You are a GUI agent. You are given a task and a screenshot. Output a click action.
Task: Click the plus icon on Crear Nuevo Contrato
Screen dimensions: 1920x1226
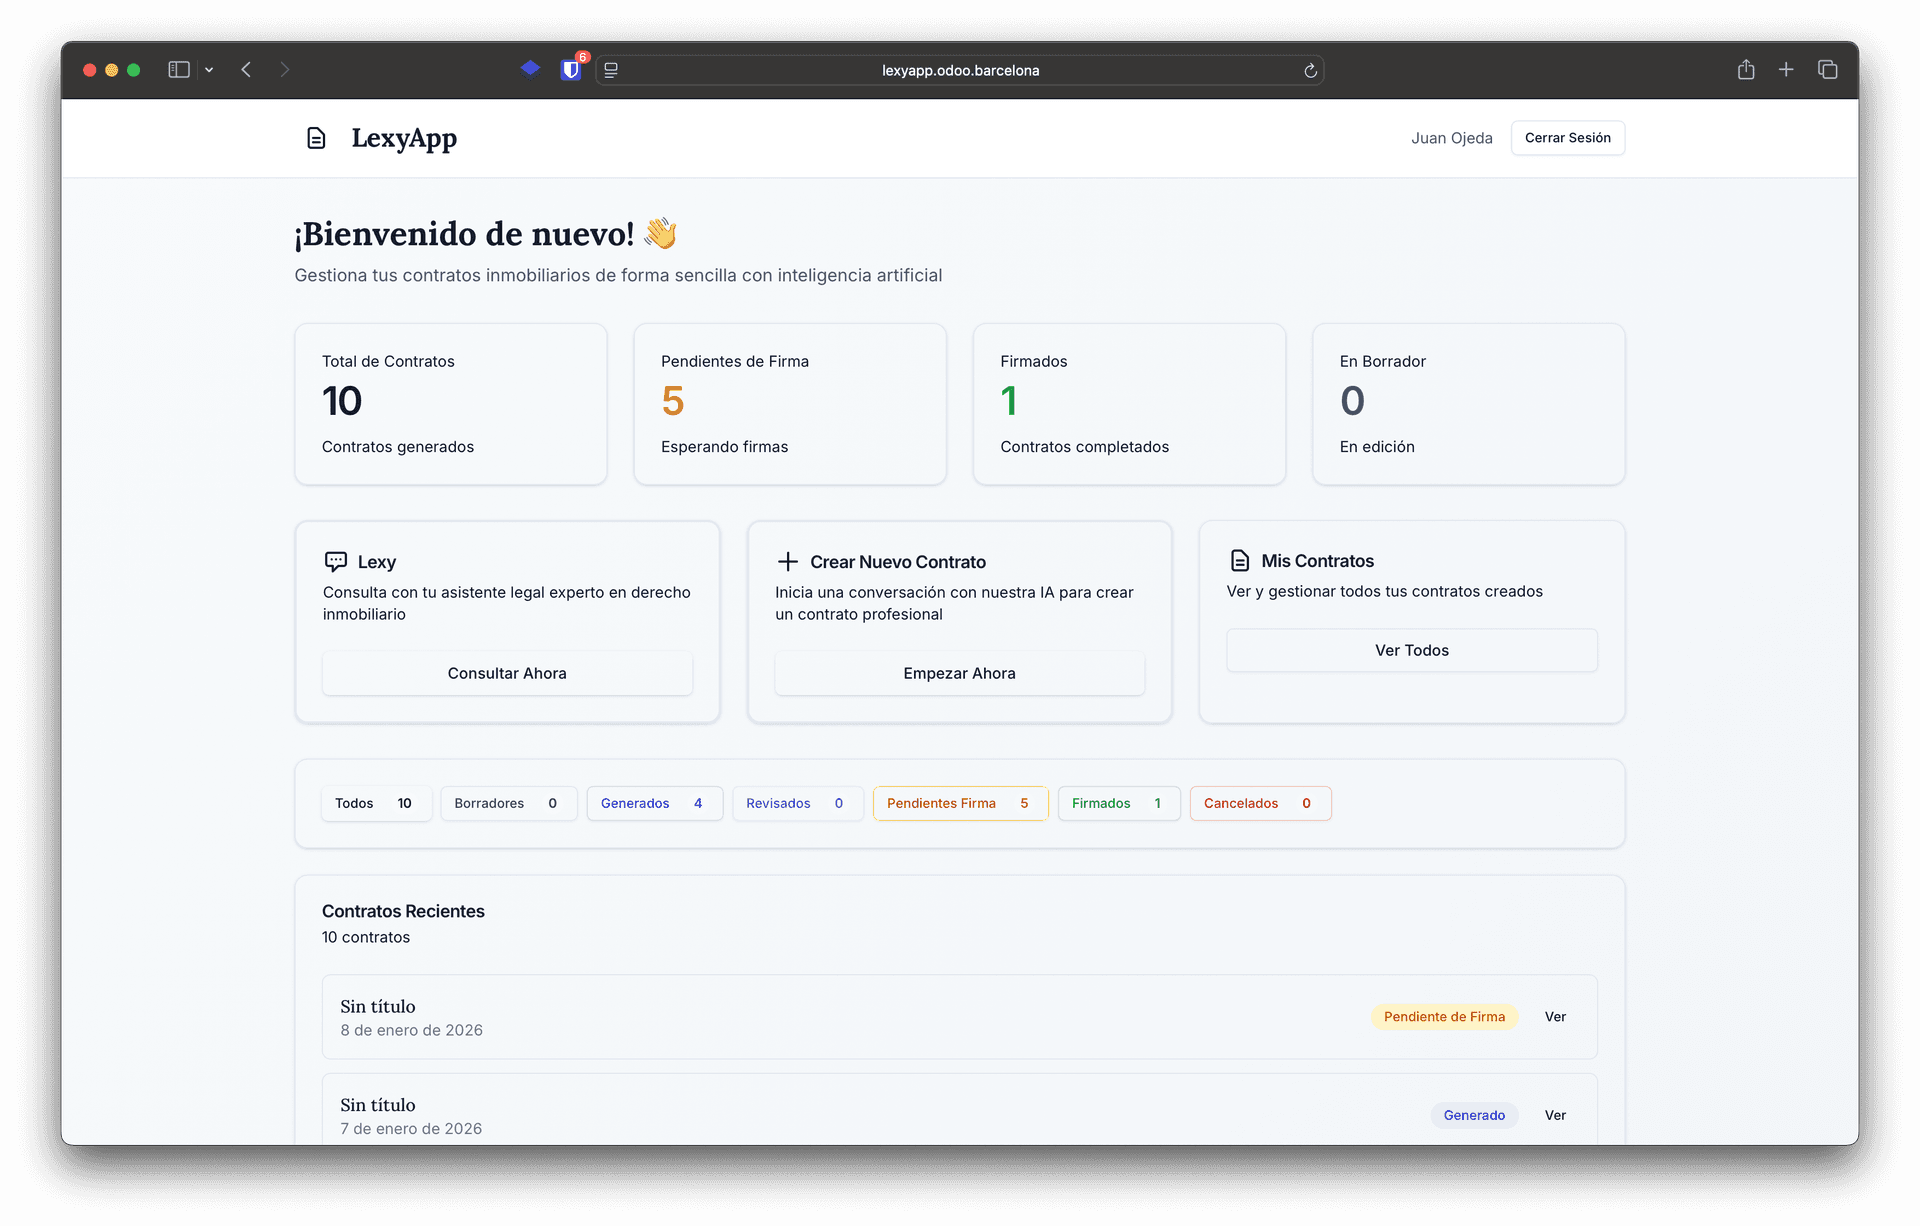click(x=788, y=561)
